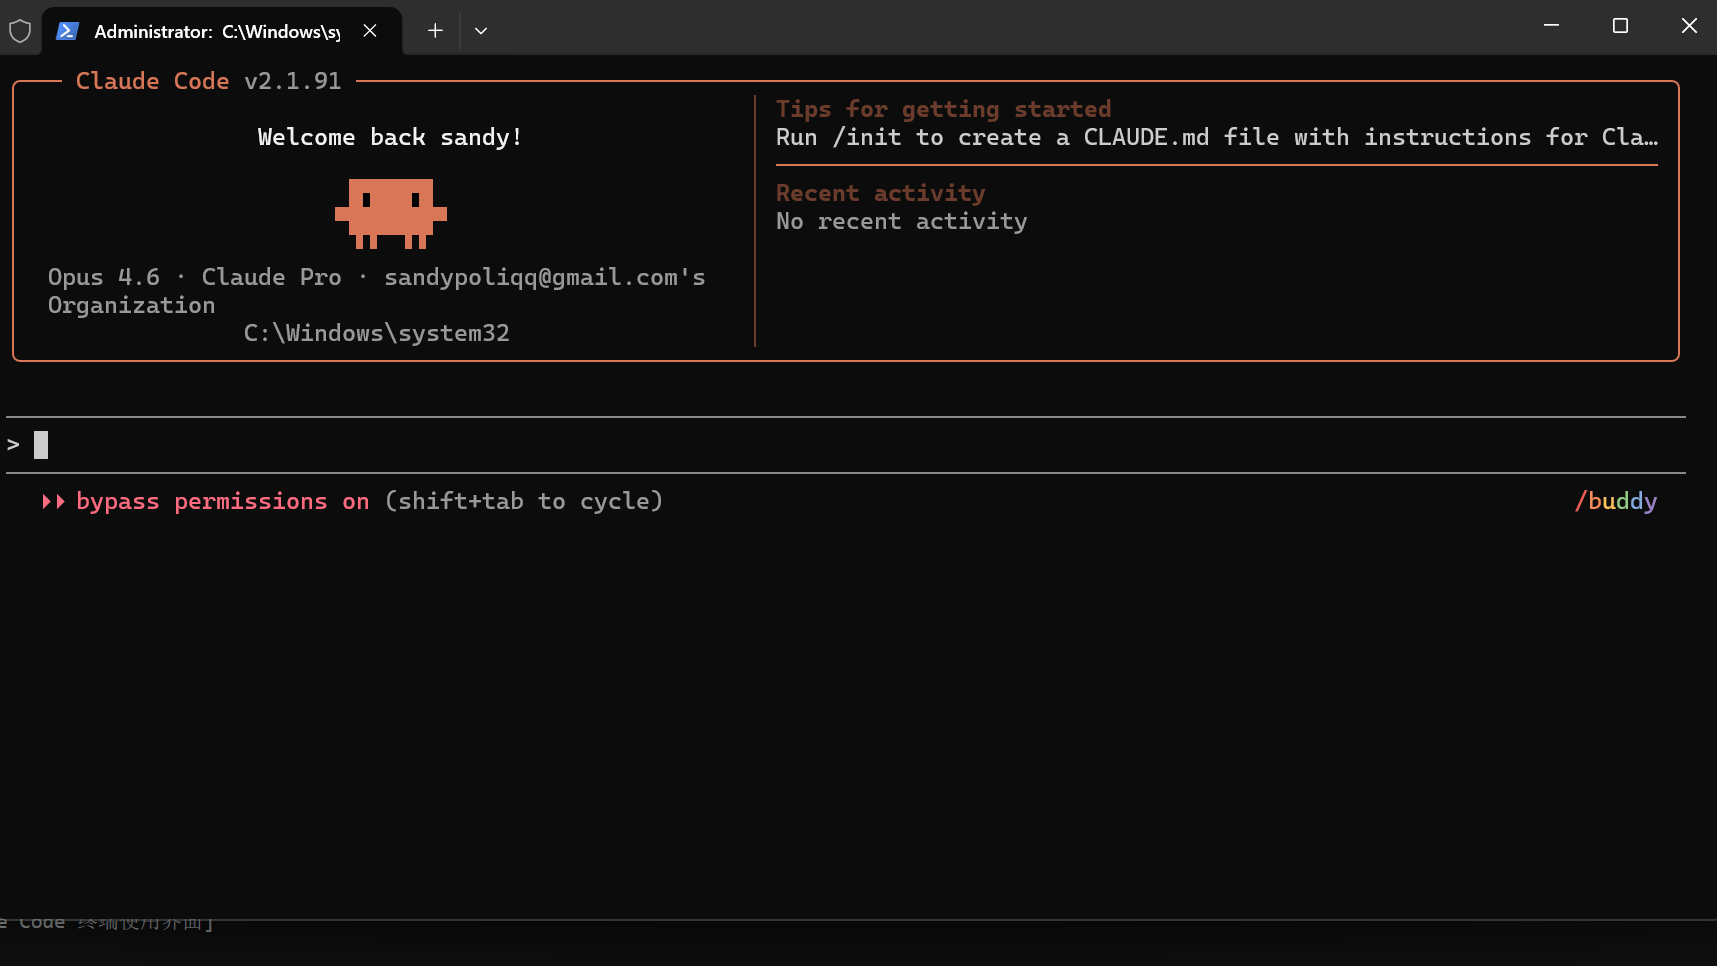Click the 'No recent activity' text

point(902,221)
